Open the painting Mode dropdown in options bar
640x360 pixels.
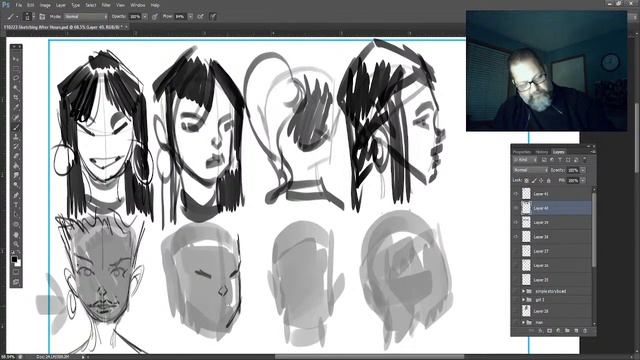[x=86, y=17]
